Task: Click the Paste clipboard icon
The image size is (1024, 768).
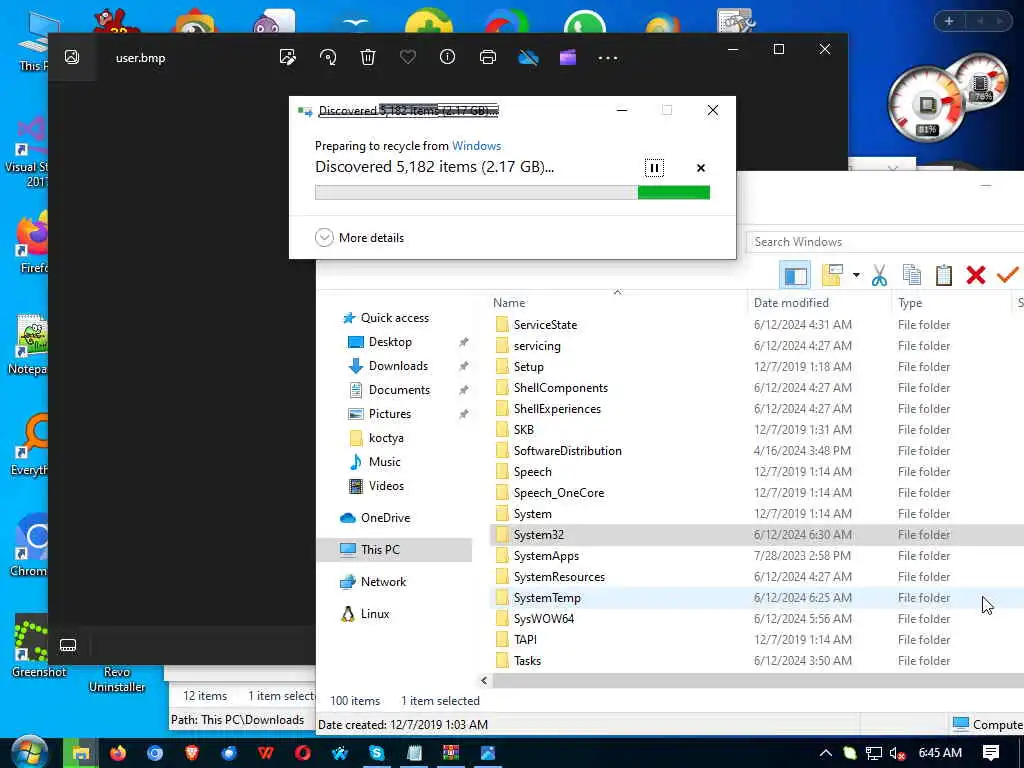Action: point(944,275)
